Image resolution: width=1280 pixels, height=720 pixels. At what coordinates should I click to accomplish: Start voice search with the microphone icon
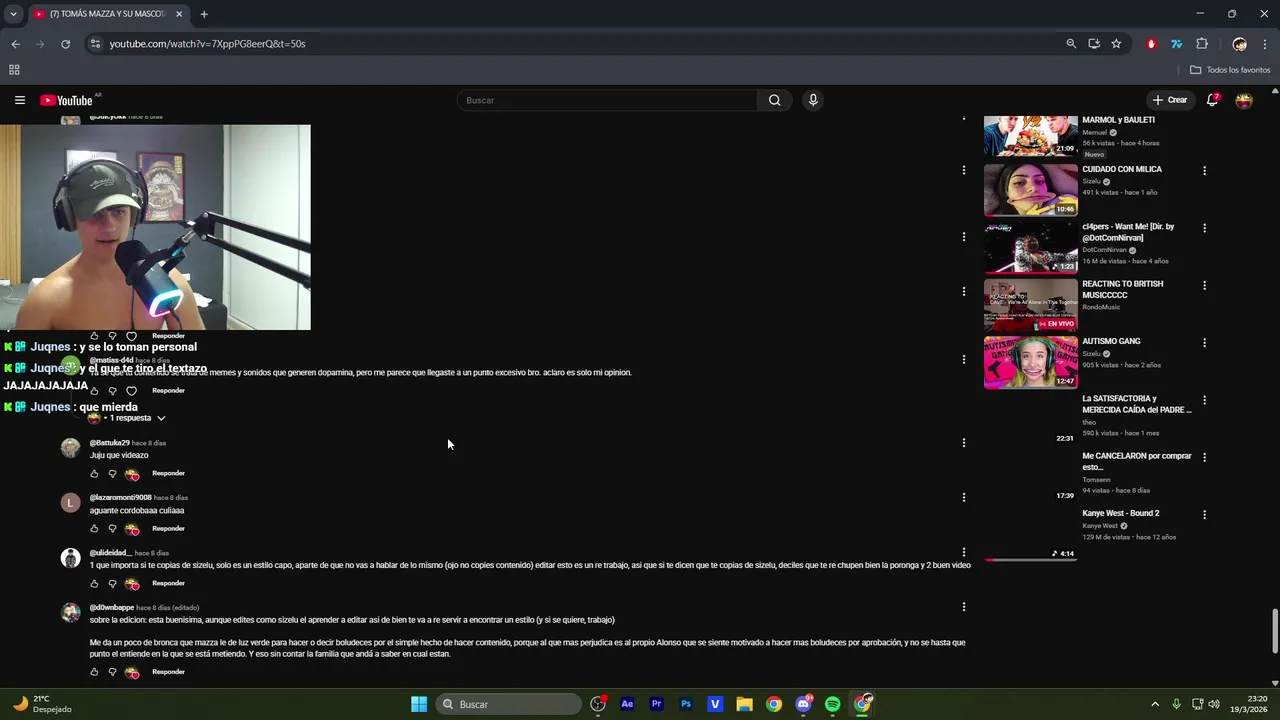(x=813, y=100)
